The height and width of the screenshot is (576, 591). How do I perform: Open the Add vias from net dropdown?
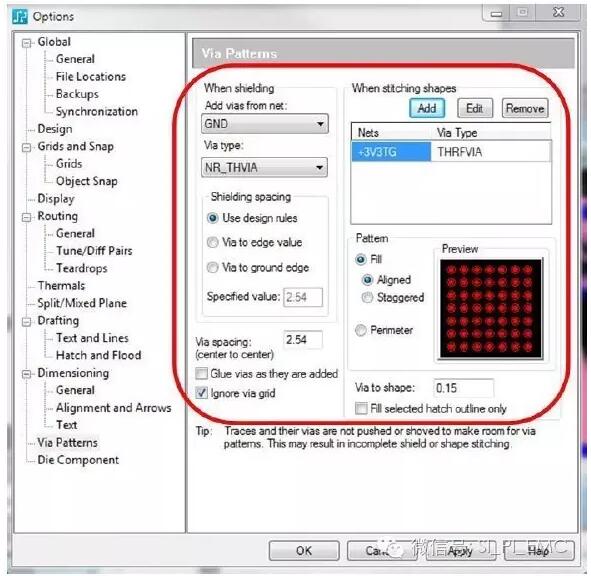pyautogui.click(x=265, y=124)
